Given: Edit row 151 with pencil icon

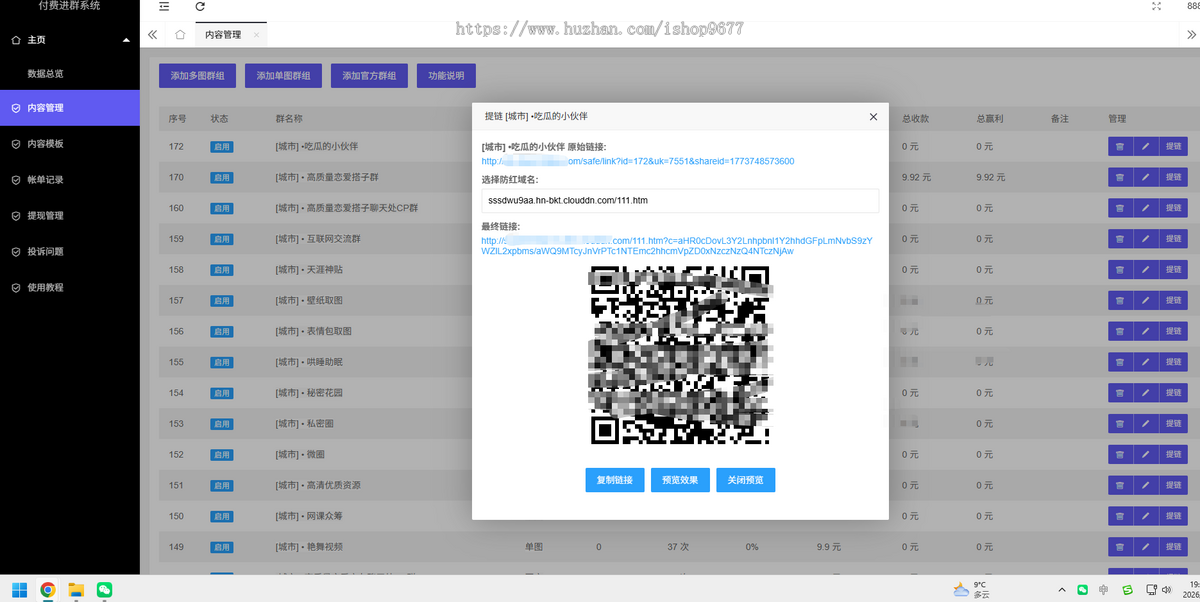Looking at the screenshot, I should 1146,485.
